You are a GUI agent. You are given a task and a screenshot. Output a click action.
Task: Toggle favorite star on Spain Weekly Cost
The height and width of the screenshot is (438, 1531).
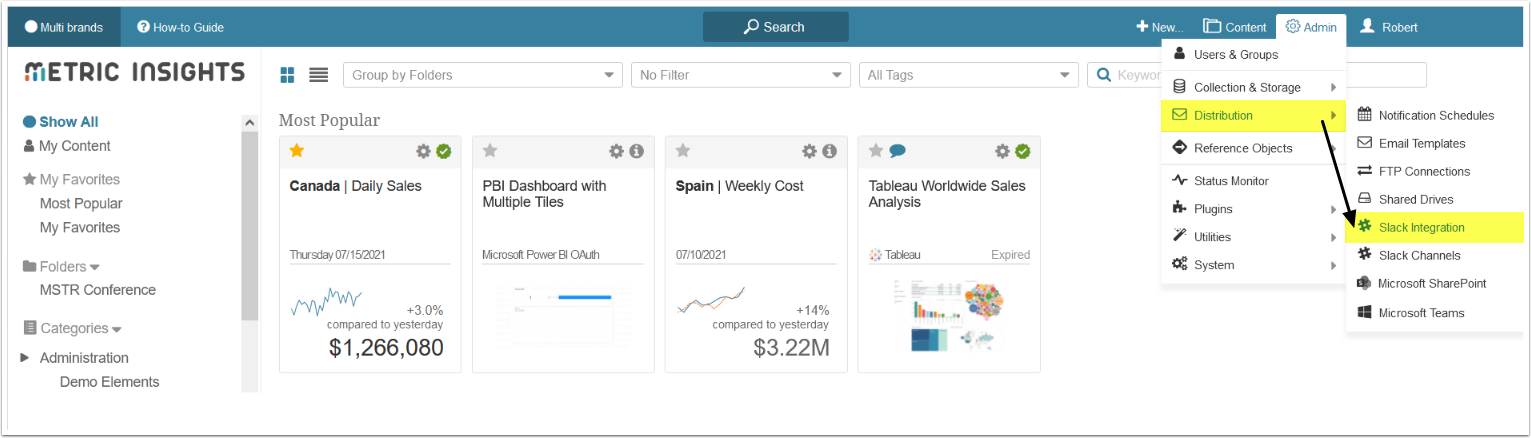[x=683, y=151]
